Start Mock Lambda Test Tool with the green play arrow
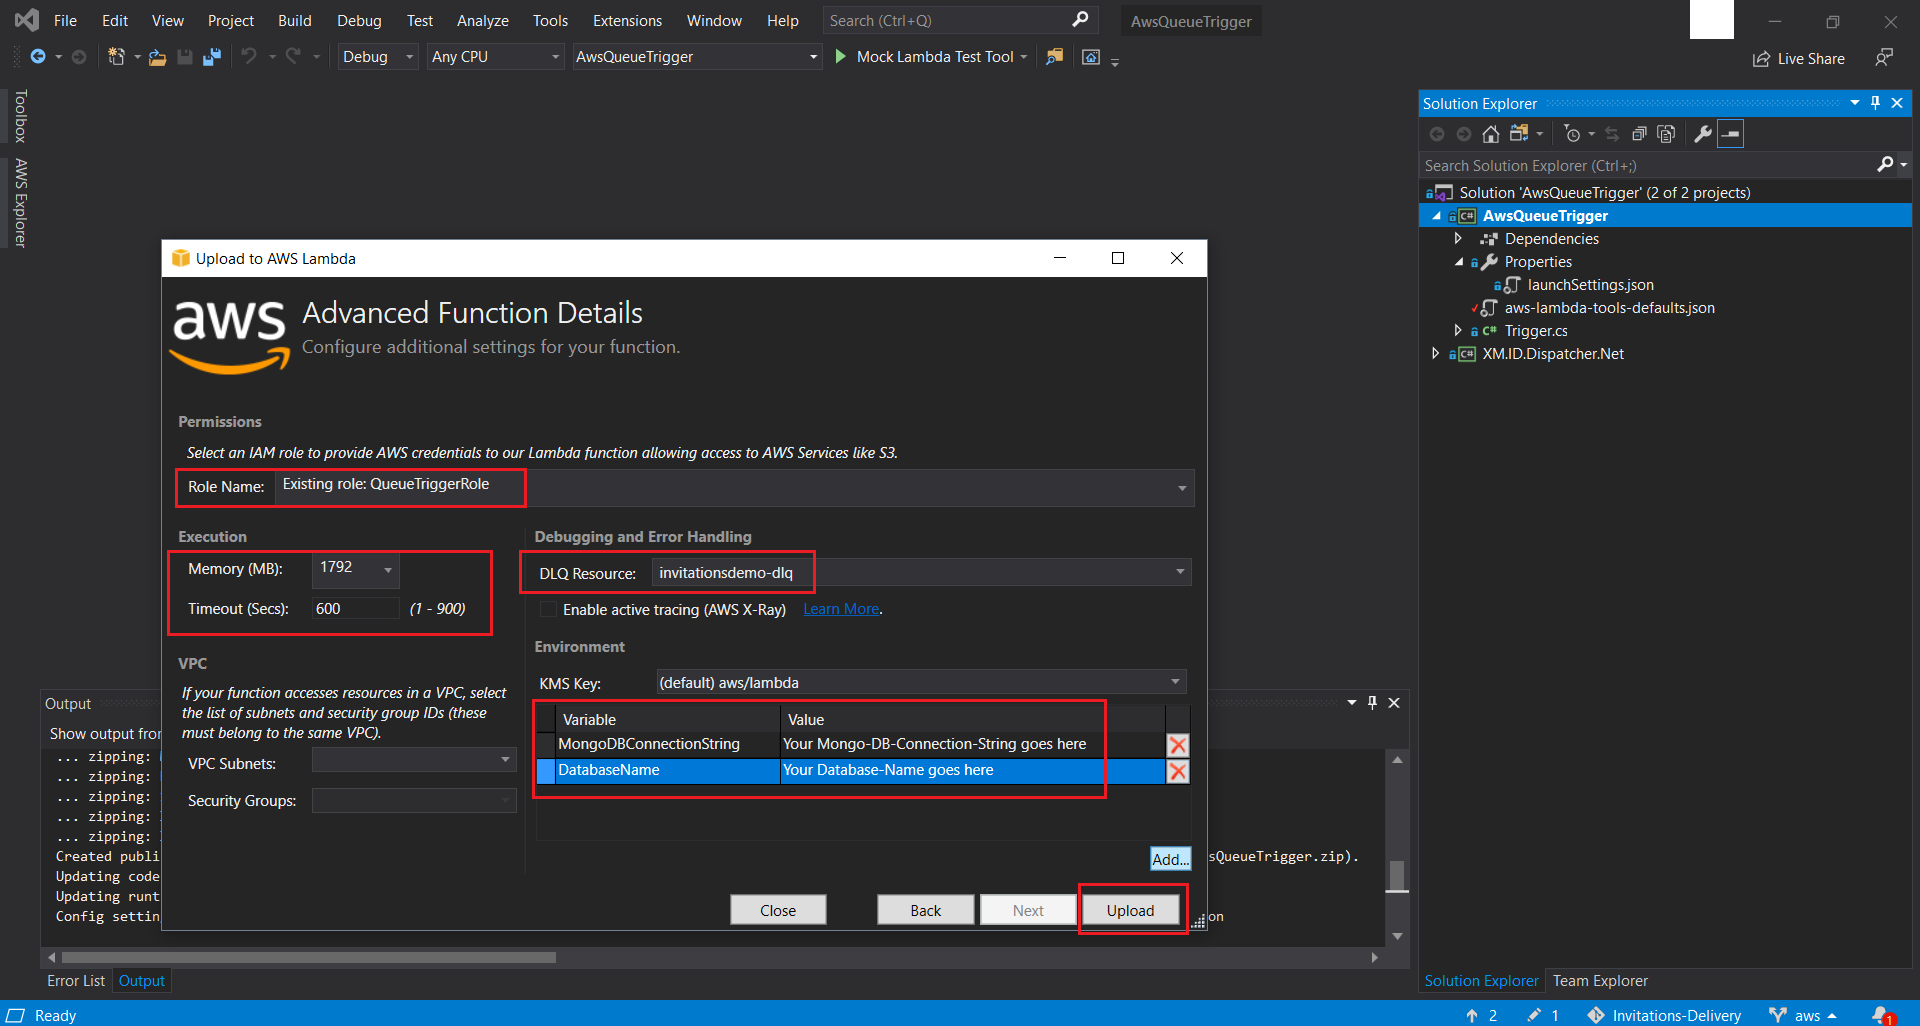 [x=840, y=57]
